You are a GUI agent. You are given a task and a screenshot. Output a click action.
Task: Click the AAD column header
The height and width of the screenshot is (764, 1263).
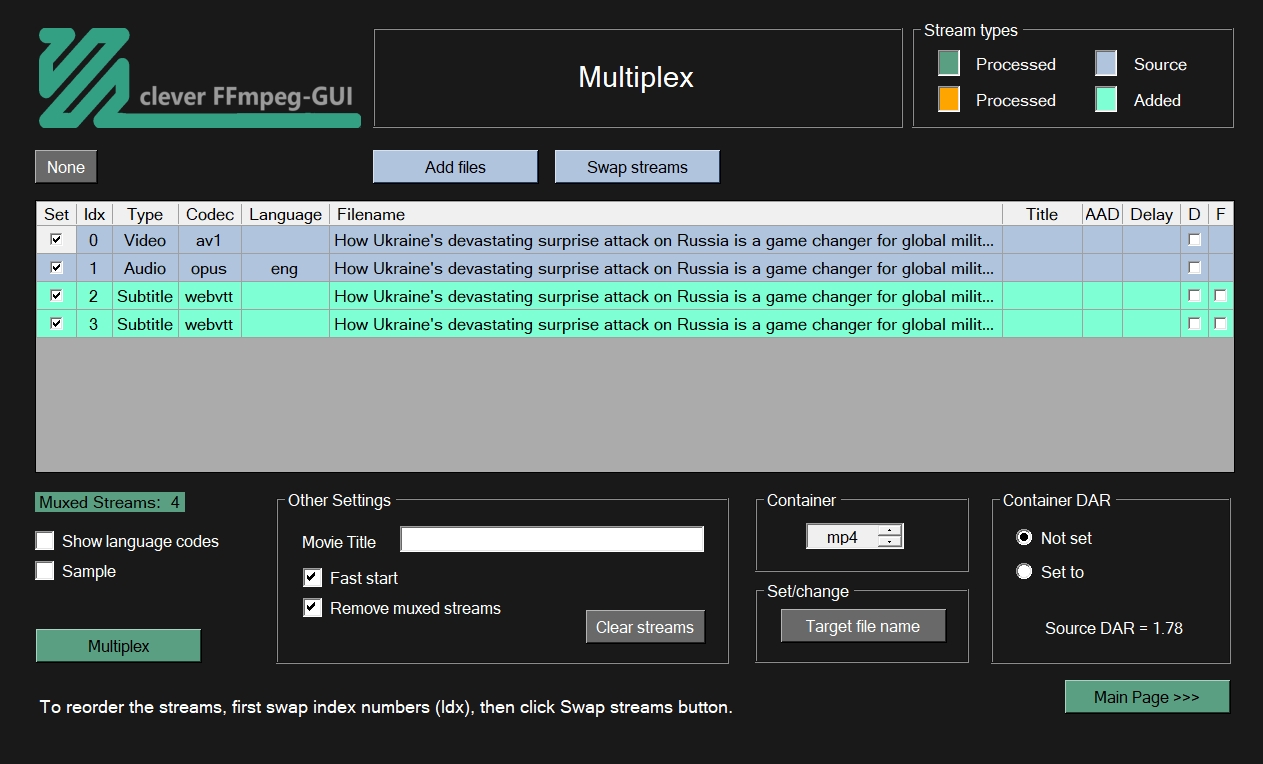[1102, 214]
